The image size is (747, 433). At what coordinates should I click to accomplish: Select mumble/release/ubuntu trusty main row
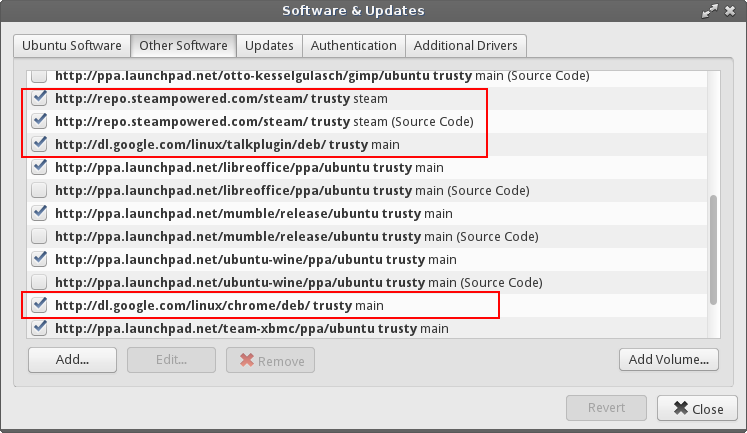[367, 213]
